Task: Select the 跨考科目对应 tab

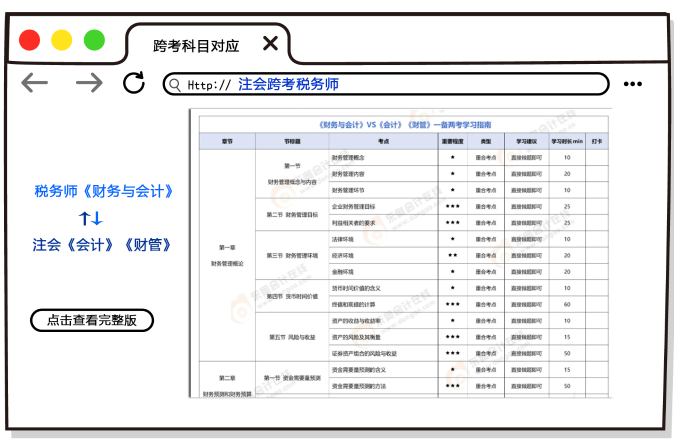Action: 196,45
